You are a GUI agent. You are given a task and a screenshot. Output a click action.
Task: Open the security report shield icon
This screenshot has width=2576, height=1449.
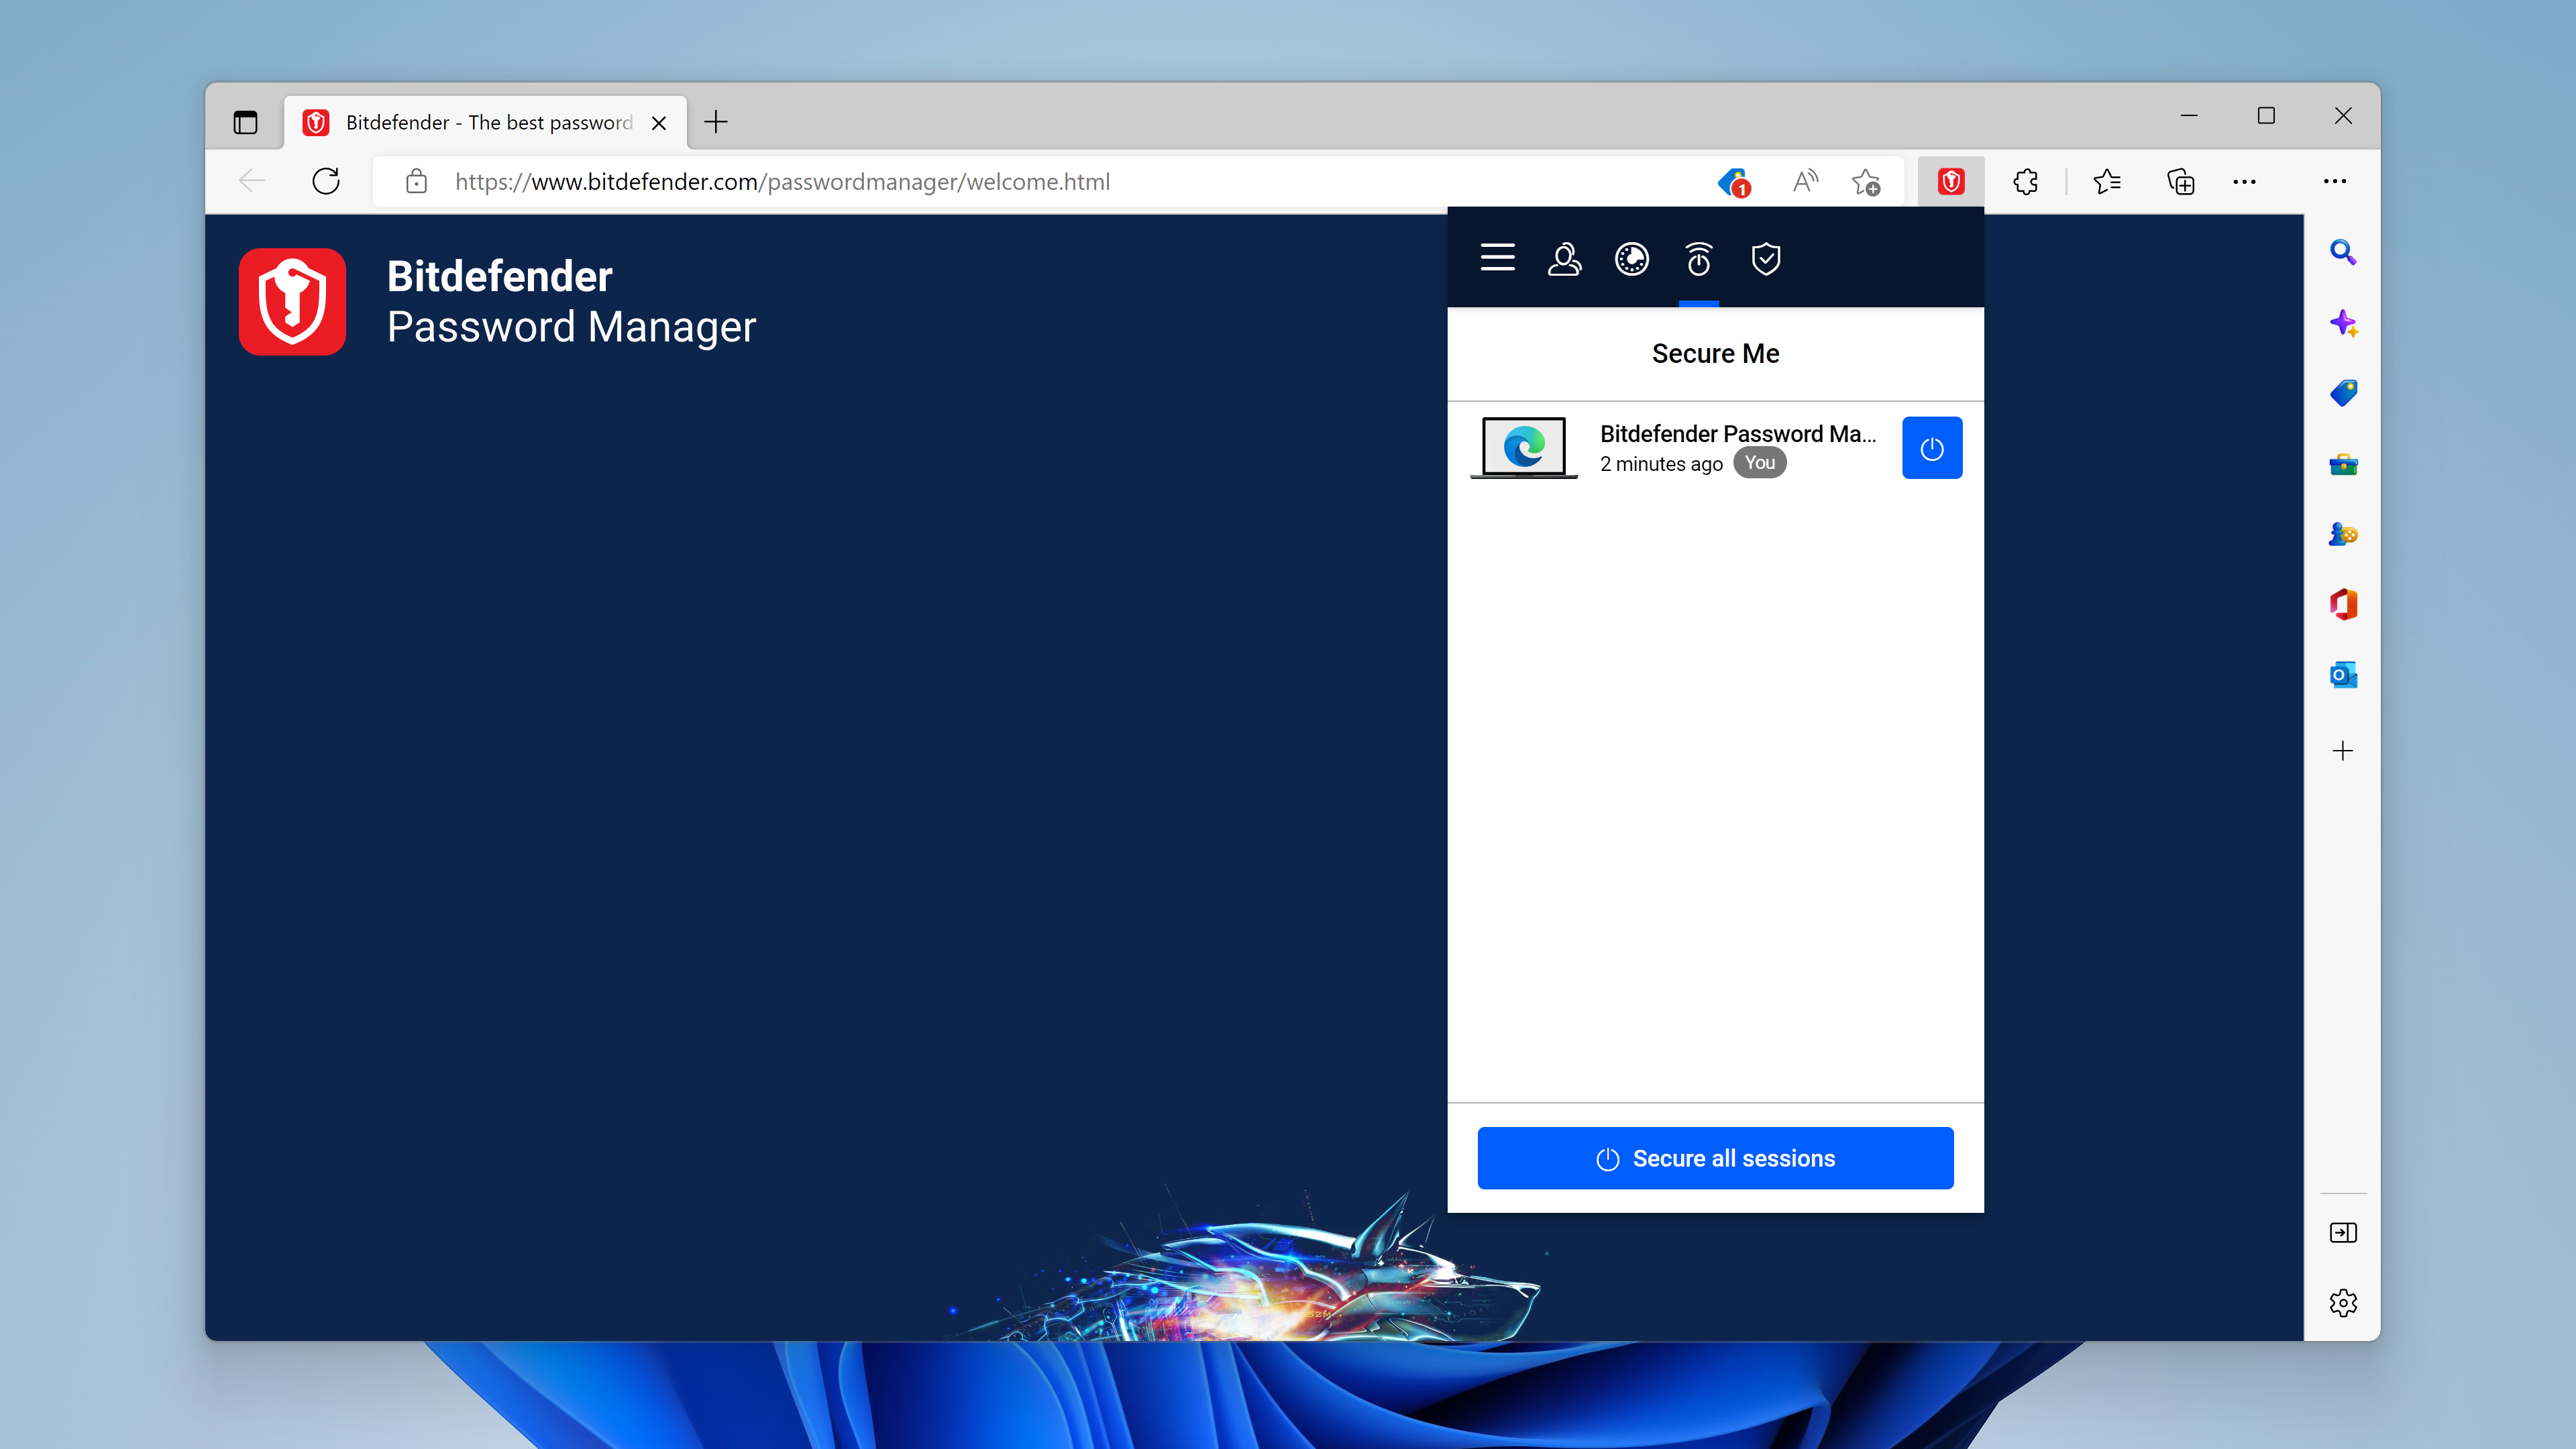point(1766,259)
